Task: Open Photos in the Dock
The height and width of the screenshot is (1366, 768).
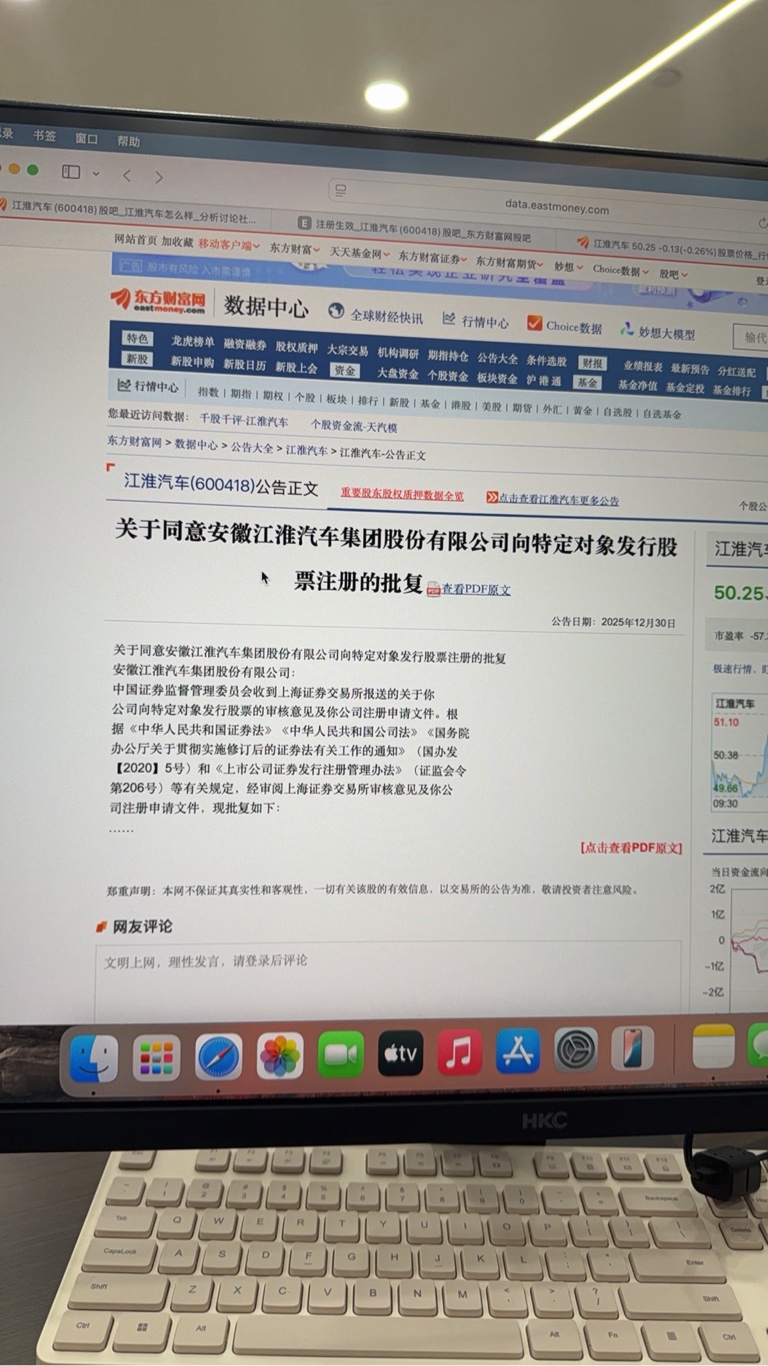Action: [280, 1056]
